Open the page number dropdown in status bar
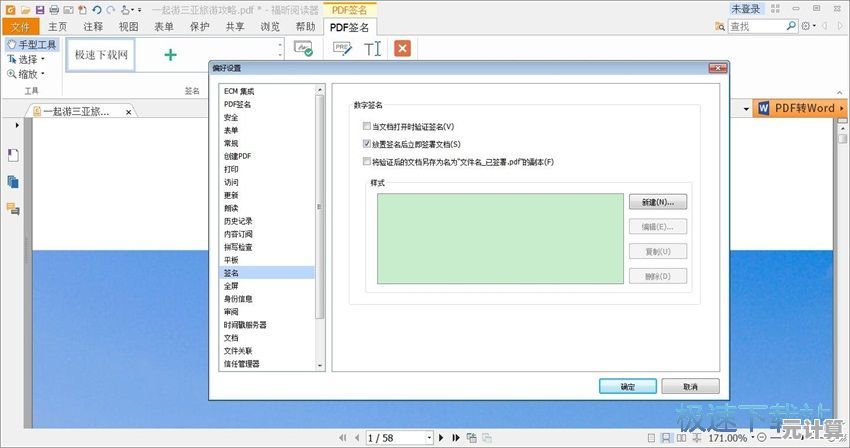 pos(429,438)
